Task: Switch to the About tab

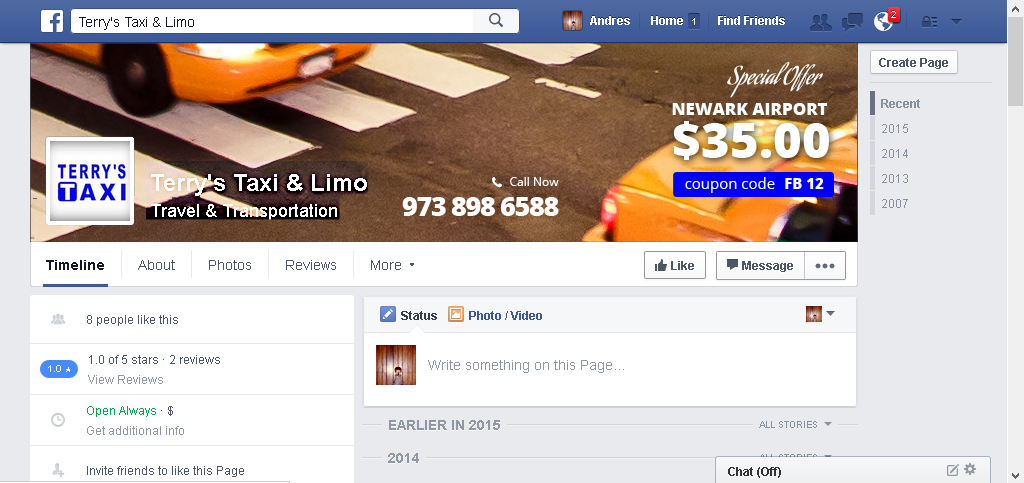Action: tap(156, 265)
